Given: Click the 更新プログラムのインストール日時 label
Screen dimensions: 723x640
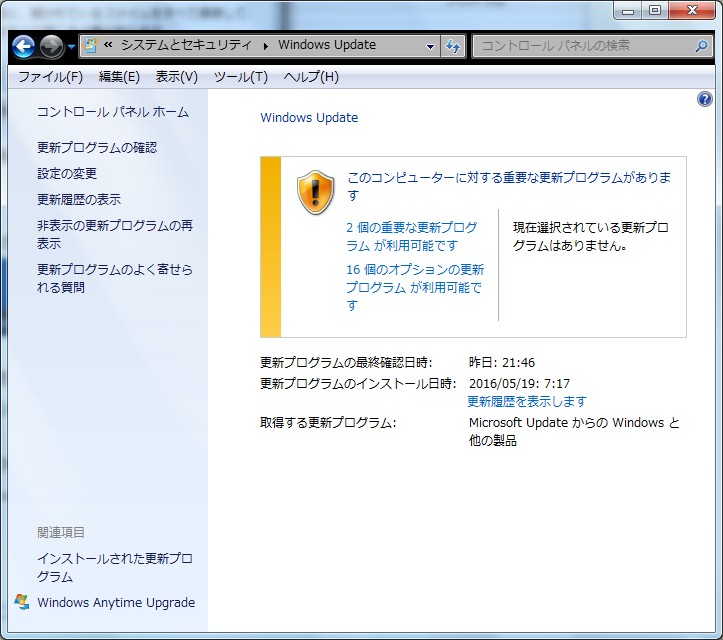Looking at the screenshot, I should pos(358,384).
